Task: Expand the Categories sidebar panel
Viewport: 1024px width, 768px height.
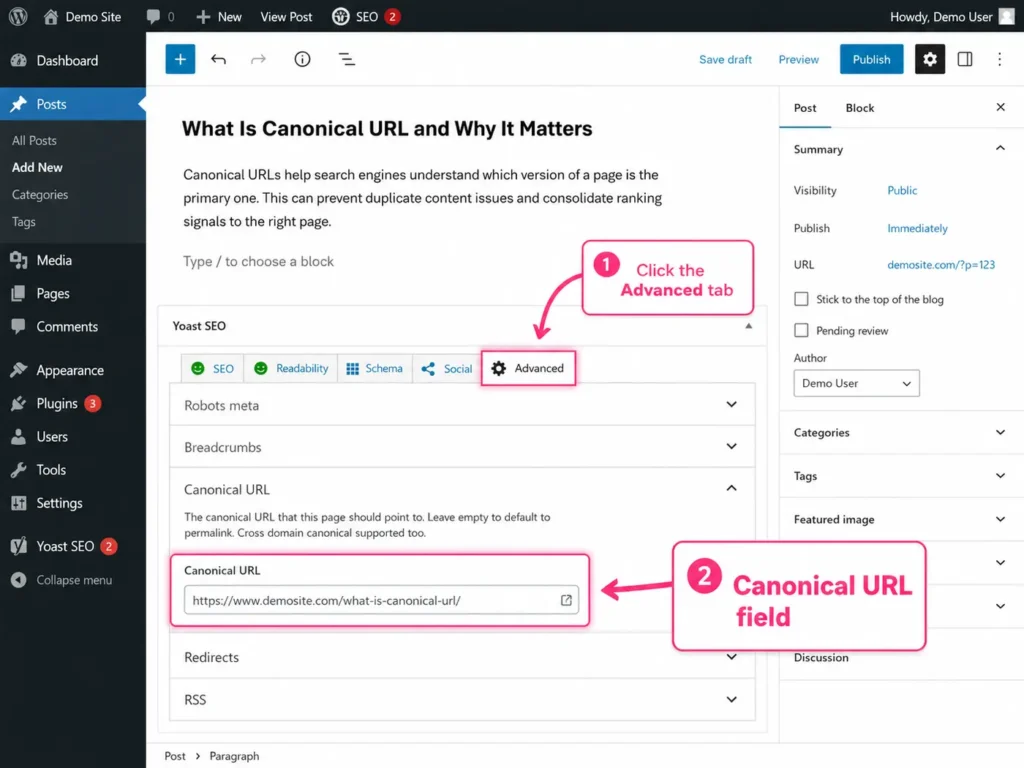Action: point(901,432)
